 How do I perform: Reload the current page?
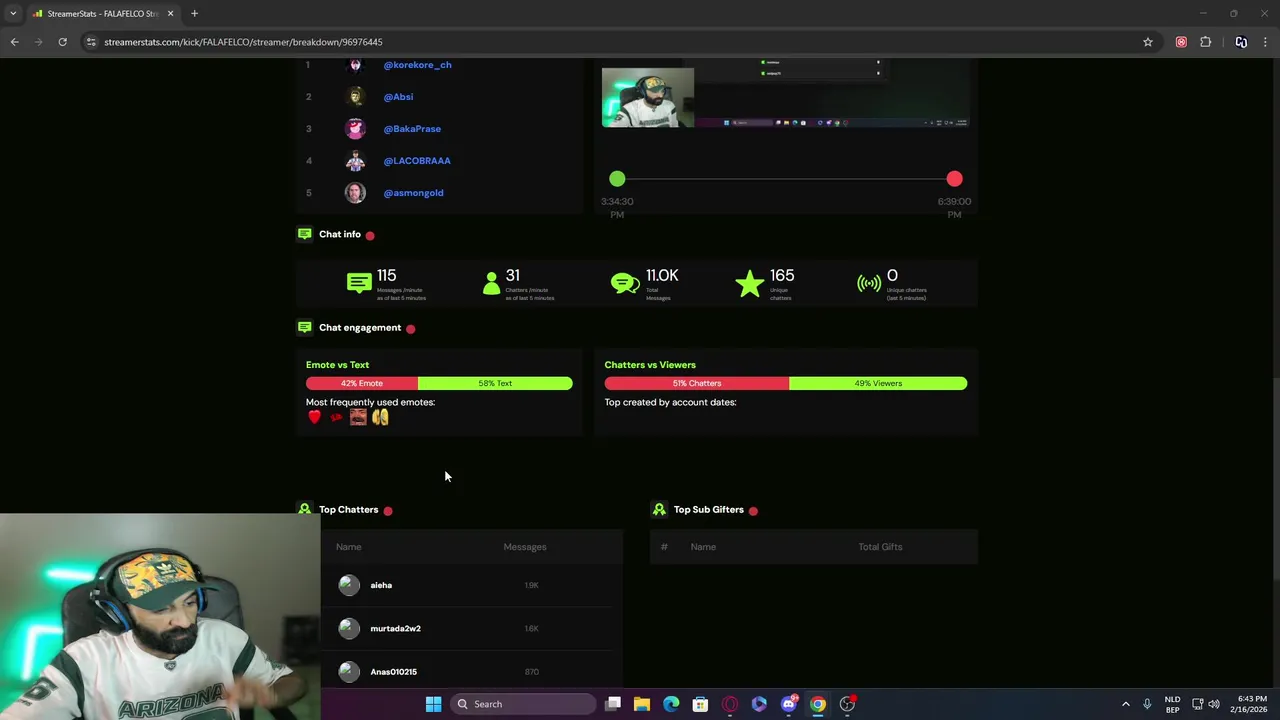coord(62,42)
